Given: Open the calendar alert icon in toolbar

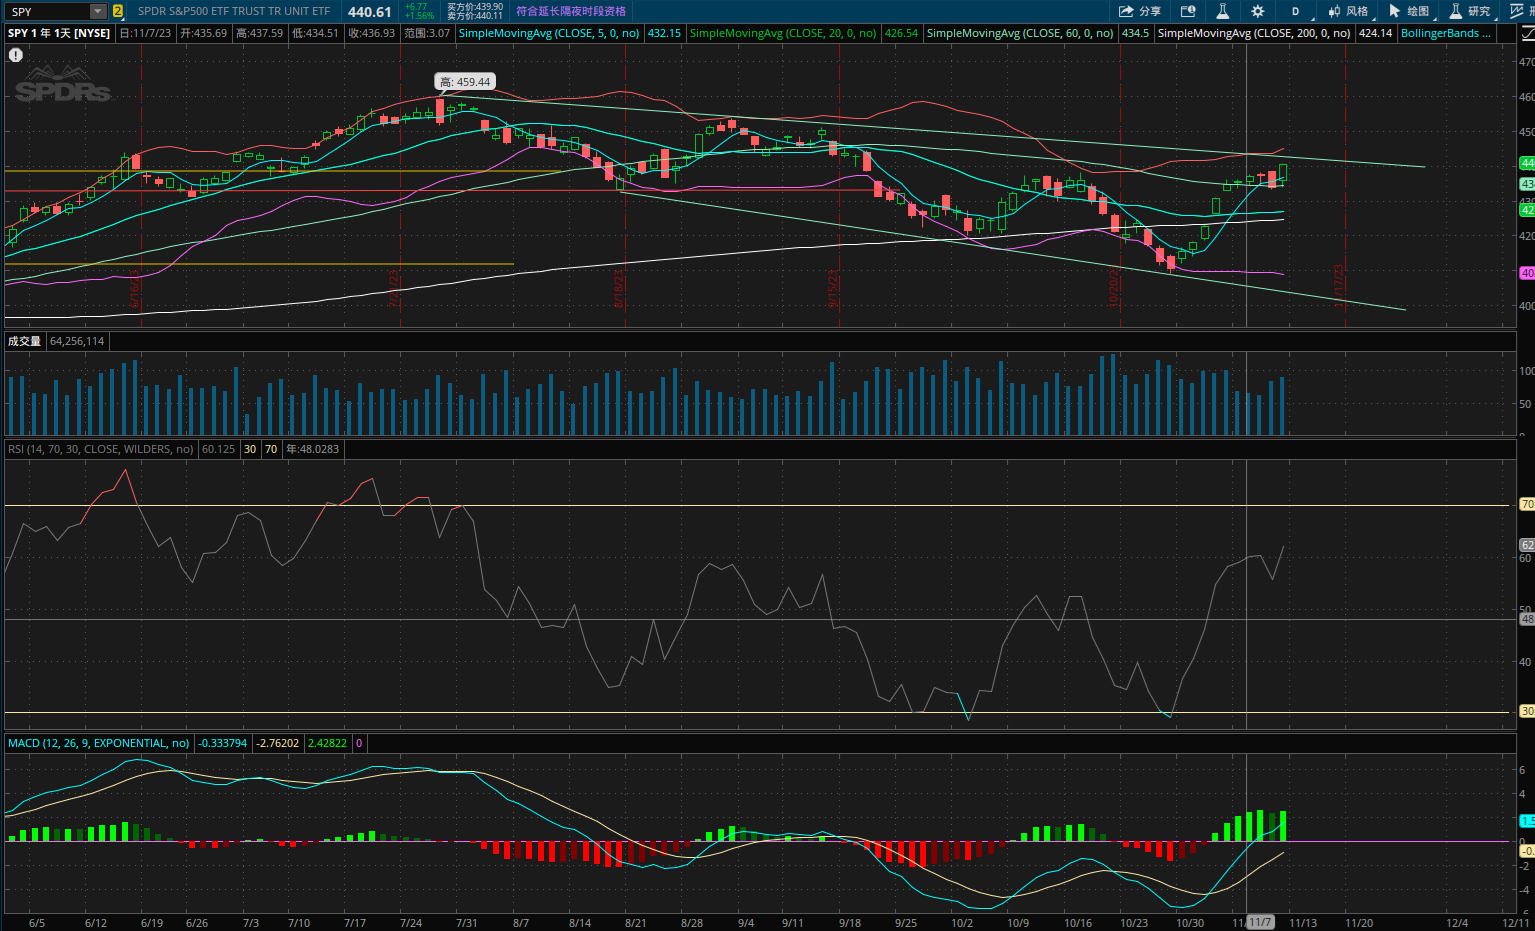Looking at the screenshot, I should [x=1188, y=11].
